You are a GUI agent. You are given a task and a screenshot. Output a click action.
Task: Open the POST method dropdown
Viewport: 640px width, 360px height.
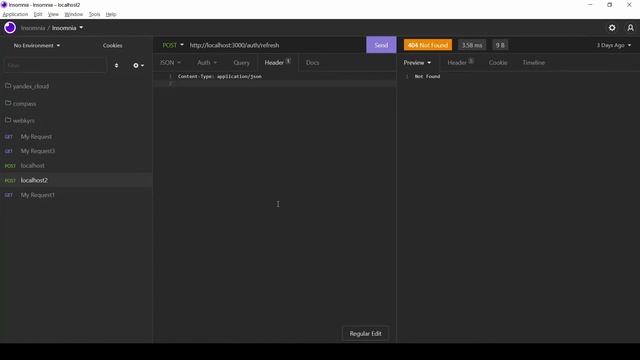173,45
